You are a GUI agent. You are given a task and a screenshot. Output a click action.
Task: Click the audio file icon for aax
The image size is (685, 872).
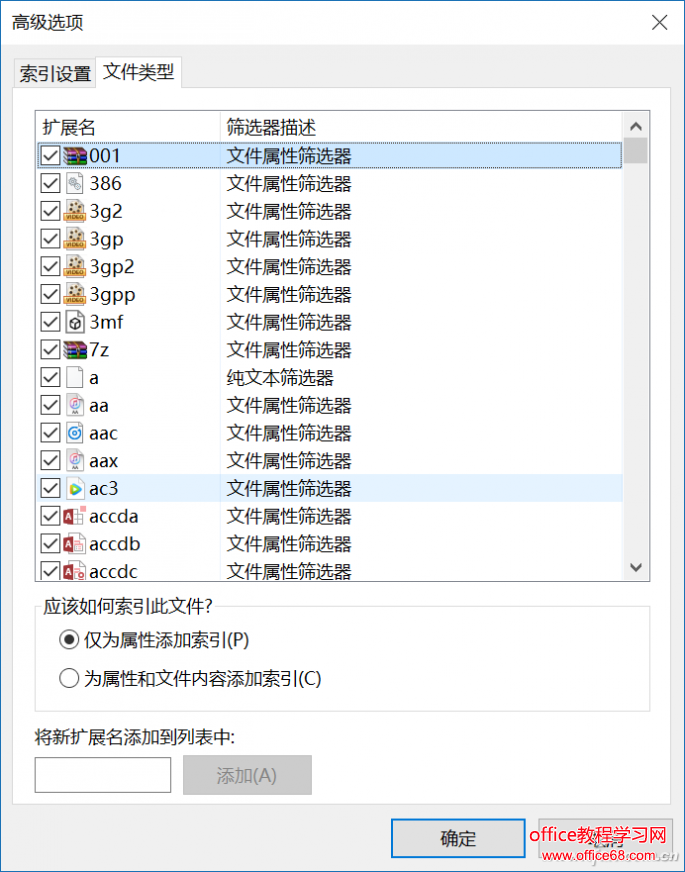click(75, 460)
